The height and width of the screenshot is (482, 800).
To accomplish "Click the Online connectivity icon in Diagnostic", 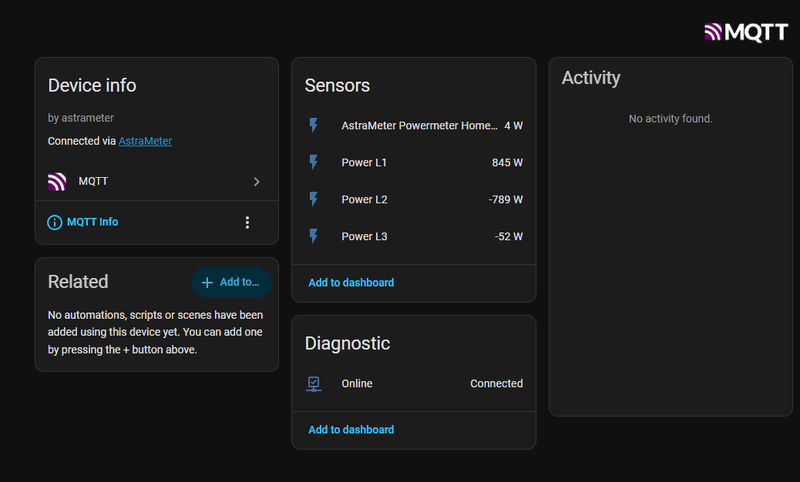I will (x=314, y=384).
